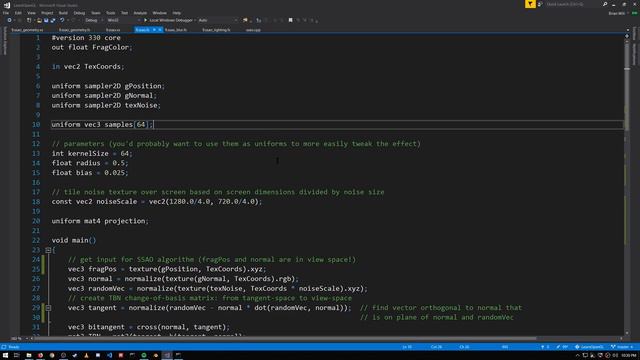Click the Quick Launch search magnifier icon
640x360 pixels.
pos(604,4)
